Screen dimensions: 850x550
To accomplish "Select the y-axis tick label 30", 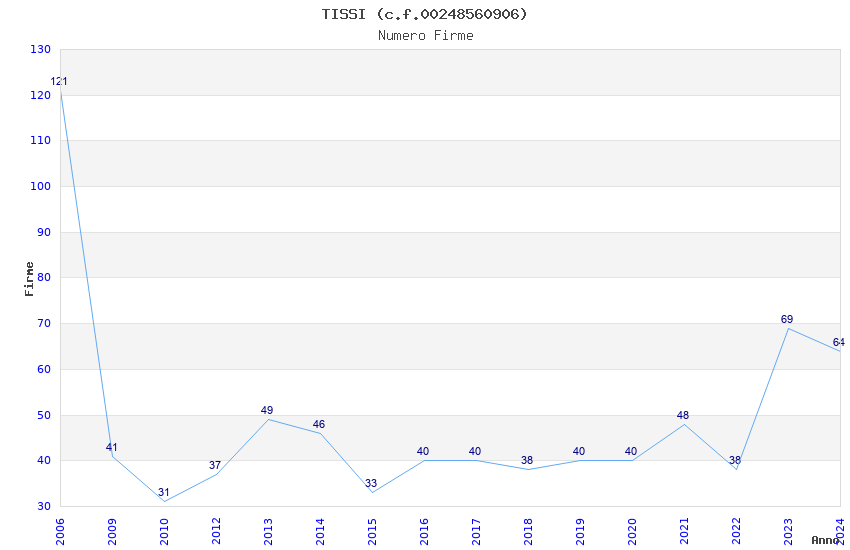I will 43,507.
